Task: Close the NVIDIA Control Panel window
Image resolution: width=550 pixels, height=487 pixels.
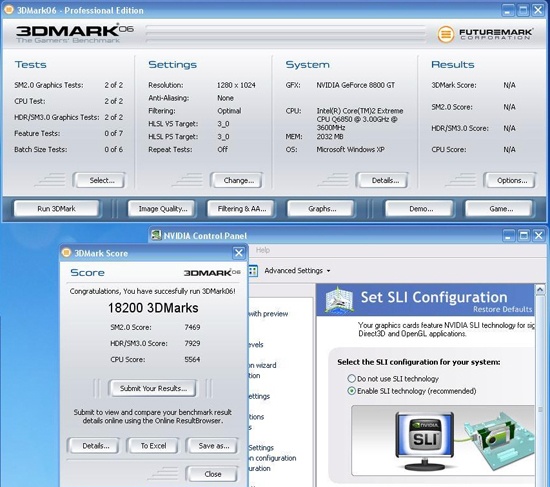Action: [538, 235]
